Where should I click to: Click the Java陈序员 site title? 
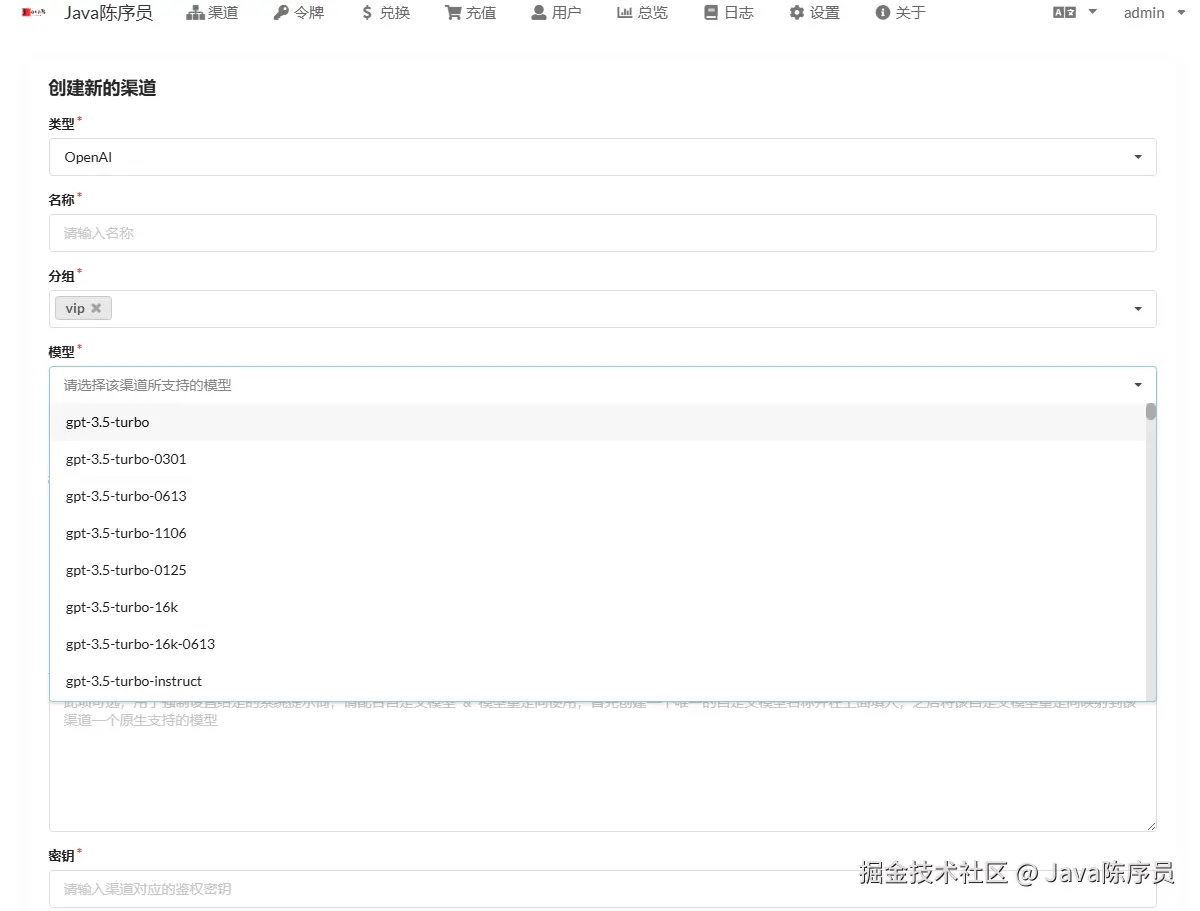point(108,13)
